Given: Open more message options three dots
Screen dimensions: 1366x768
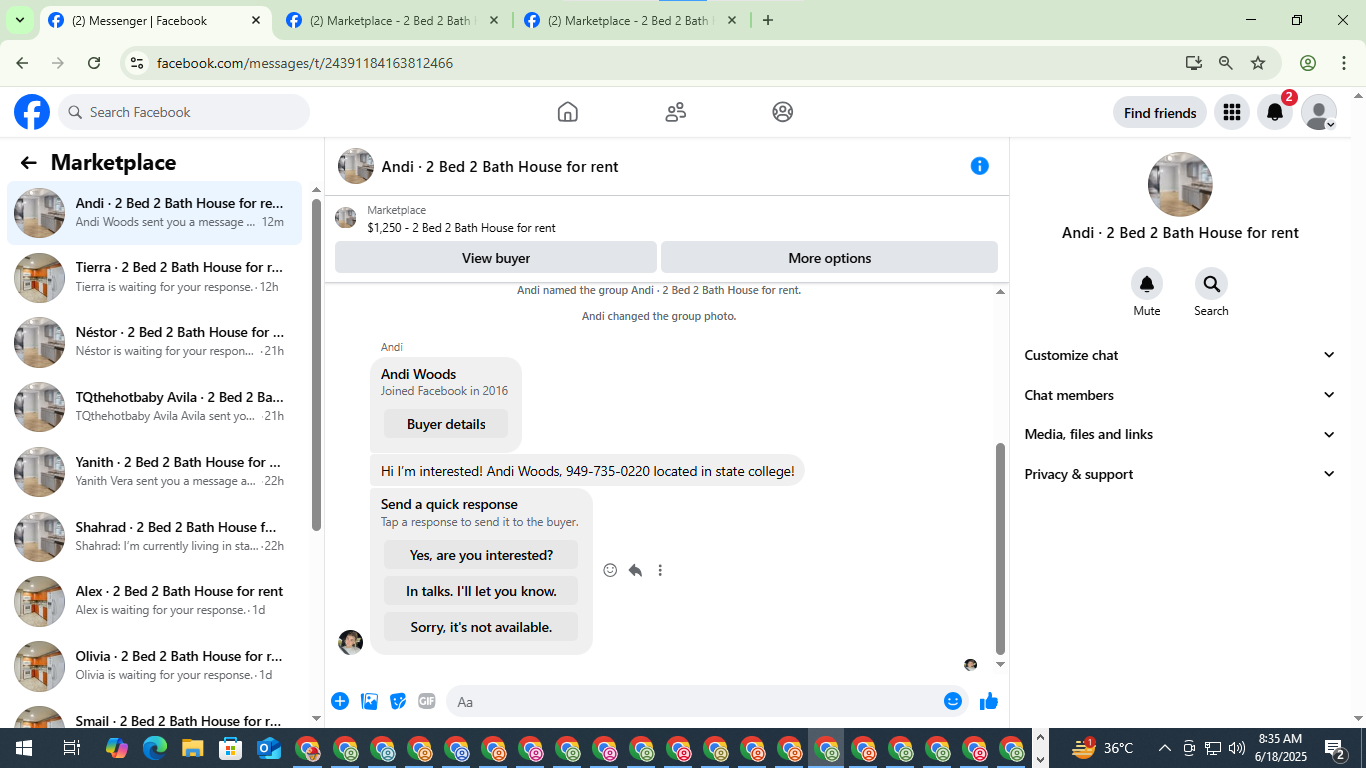Looking at the screenshot, I should (x=660, y=570).
